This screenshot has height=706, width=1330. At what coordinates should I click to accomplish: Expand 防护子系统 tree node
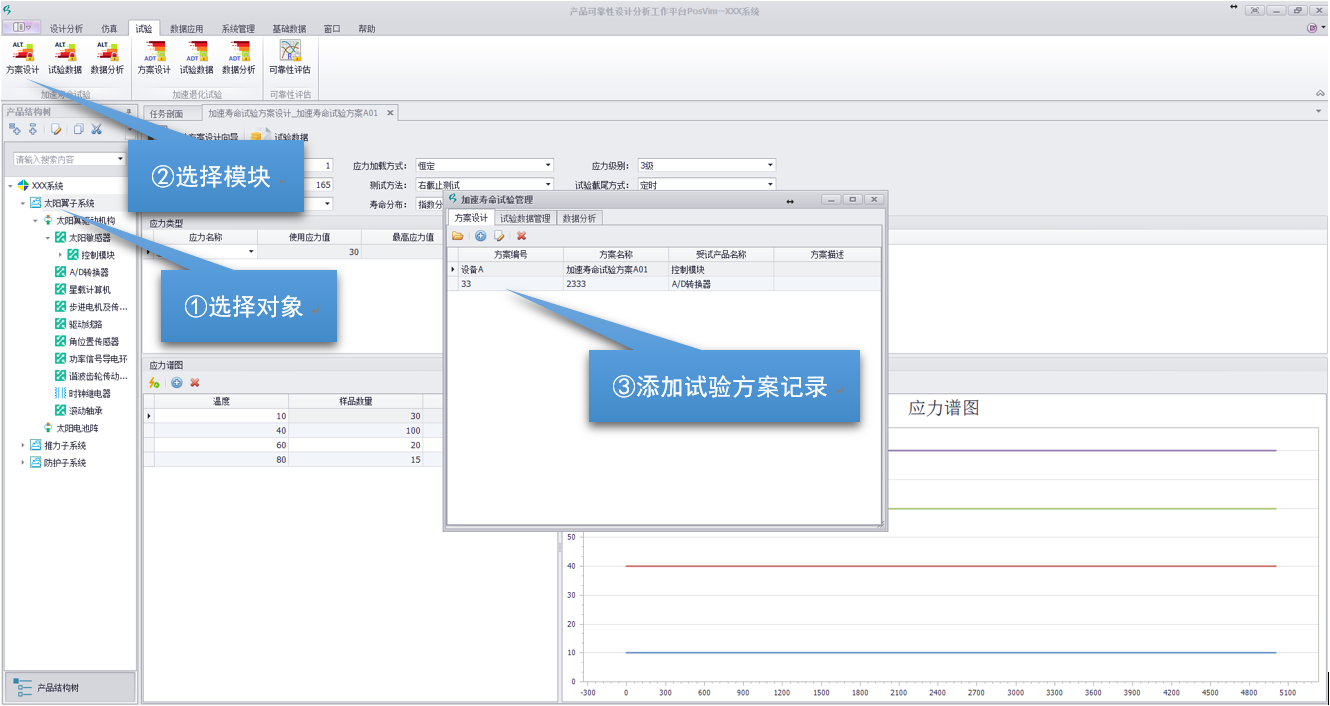(23, 463)
